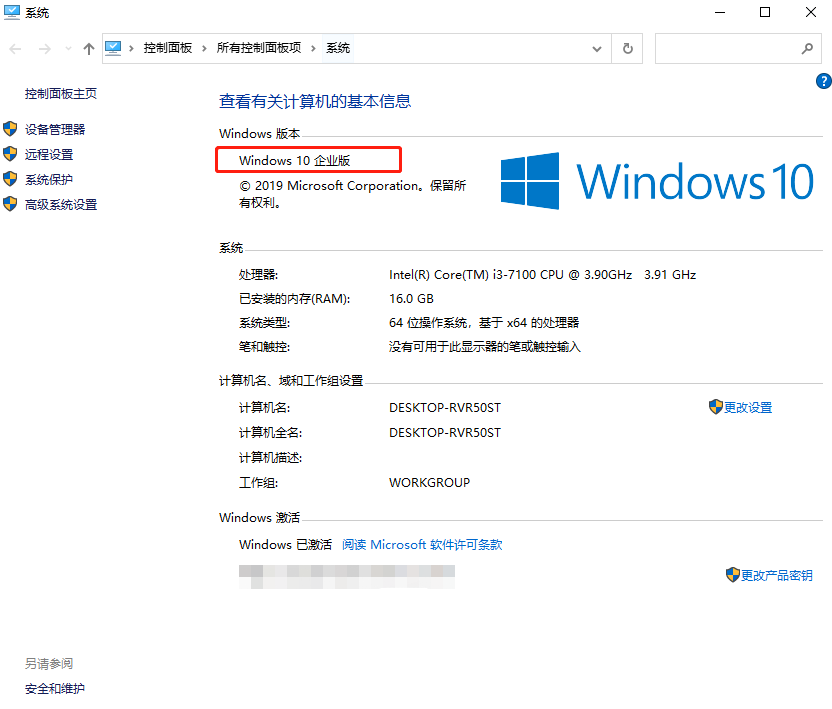Open 系统保护 from sidebar

click(49, 179)
